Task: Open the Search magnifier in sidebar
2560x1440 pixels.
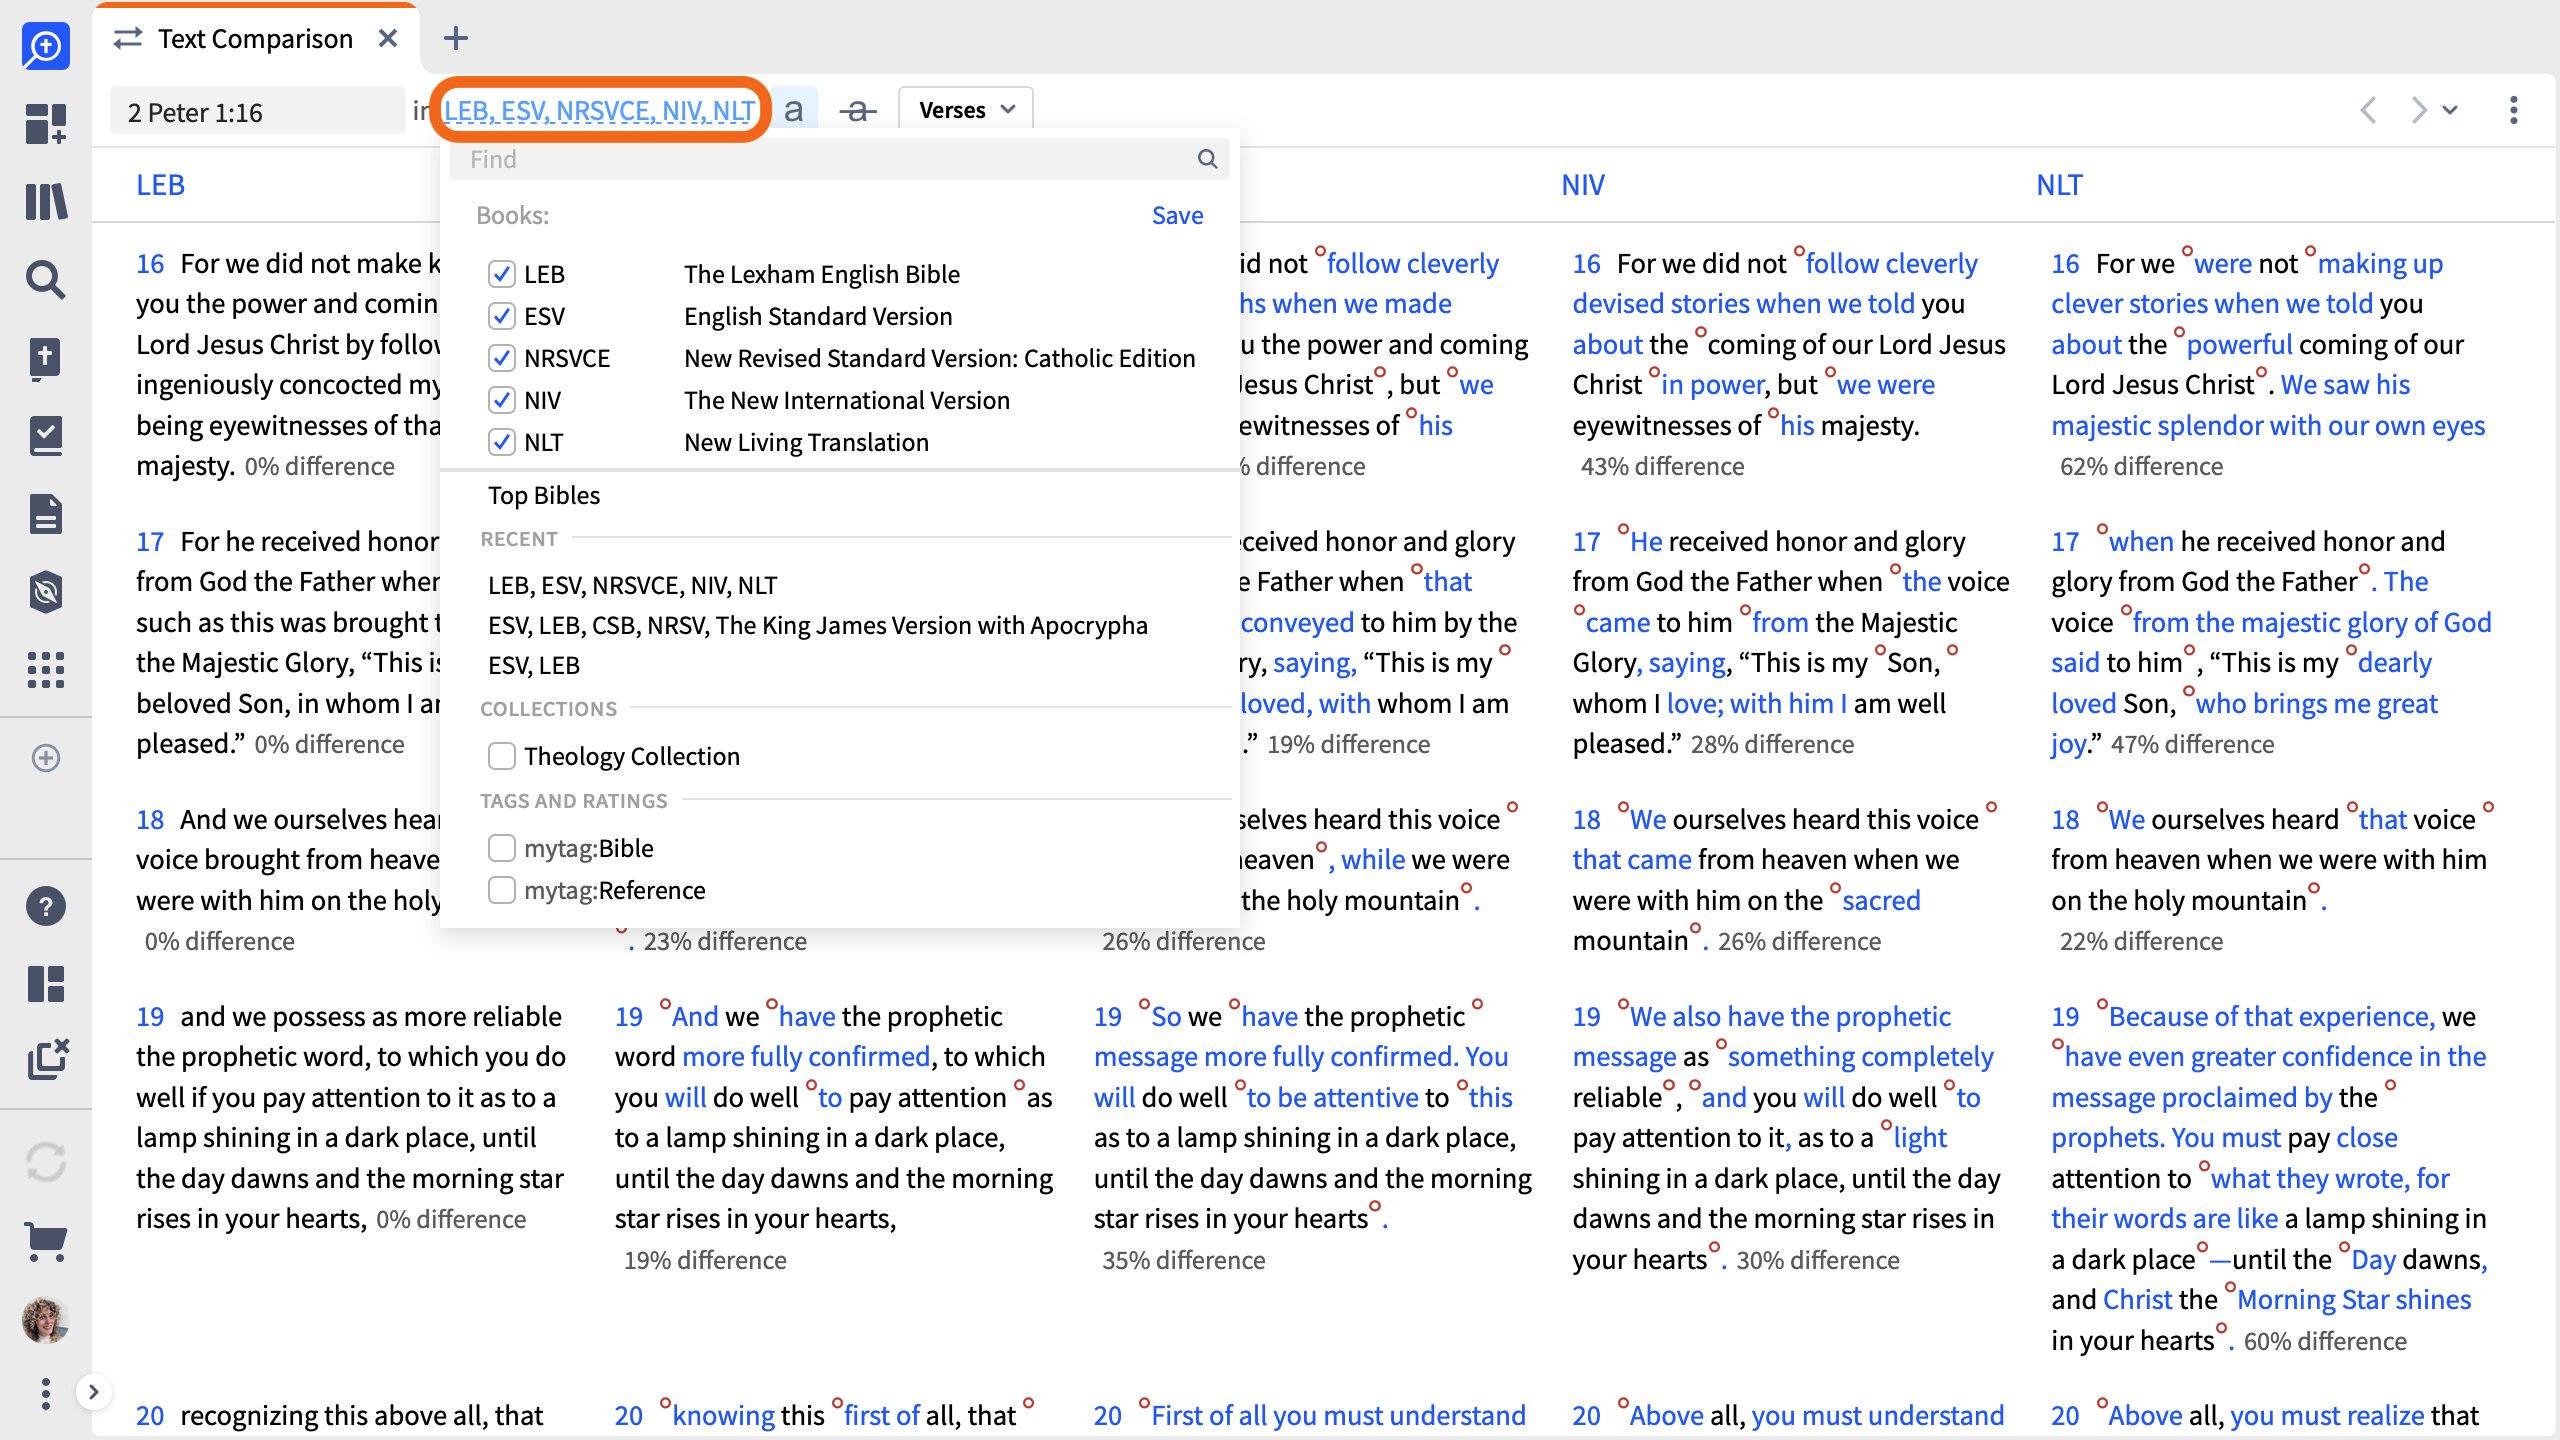Action: pyautogui.click(x=46, y=280)
